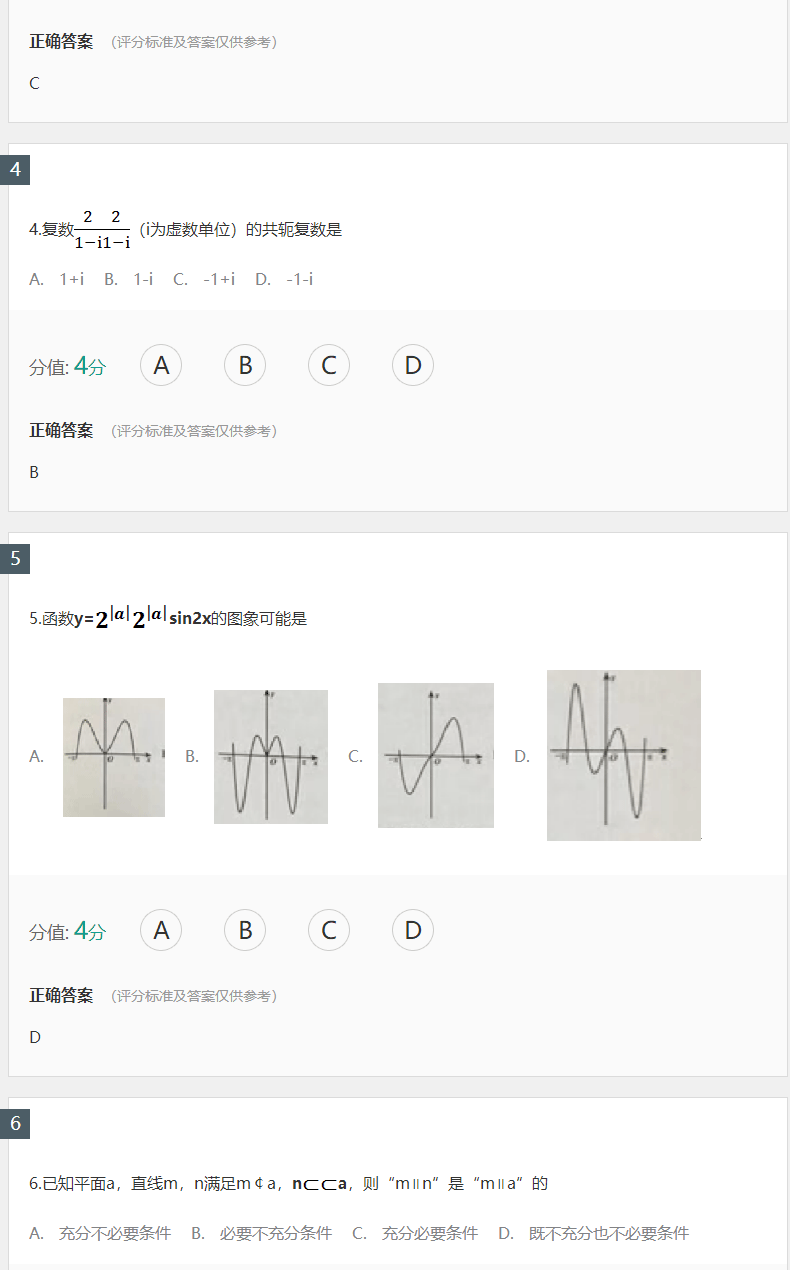Open graph thumbnail for option A

113,755
